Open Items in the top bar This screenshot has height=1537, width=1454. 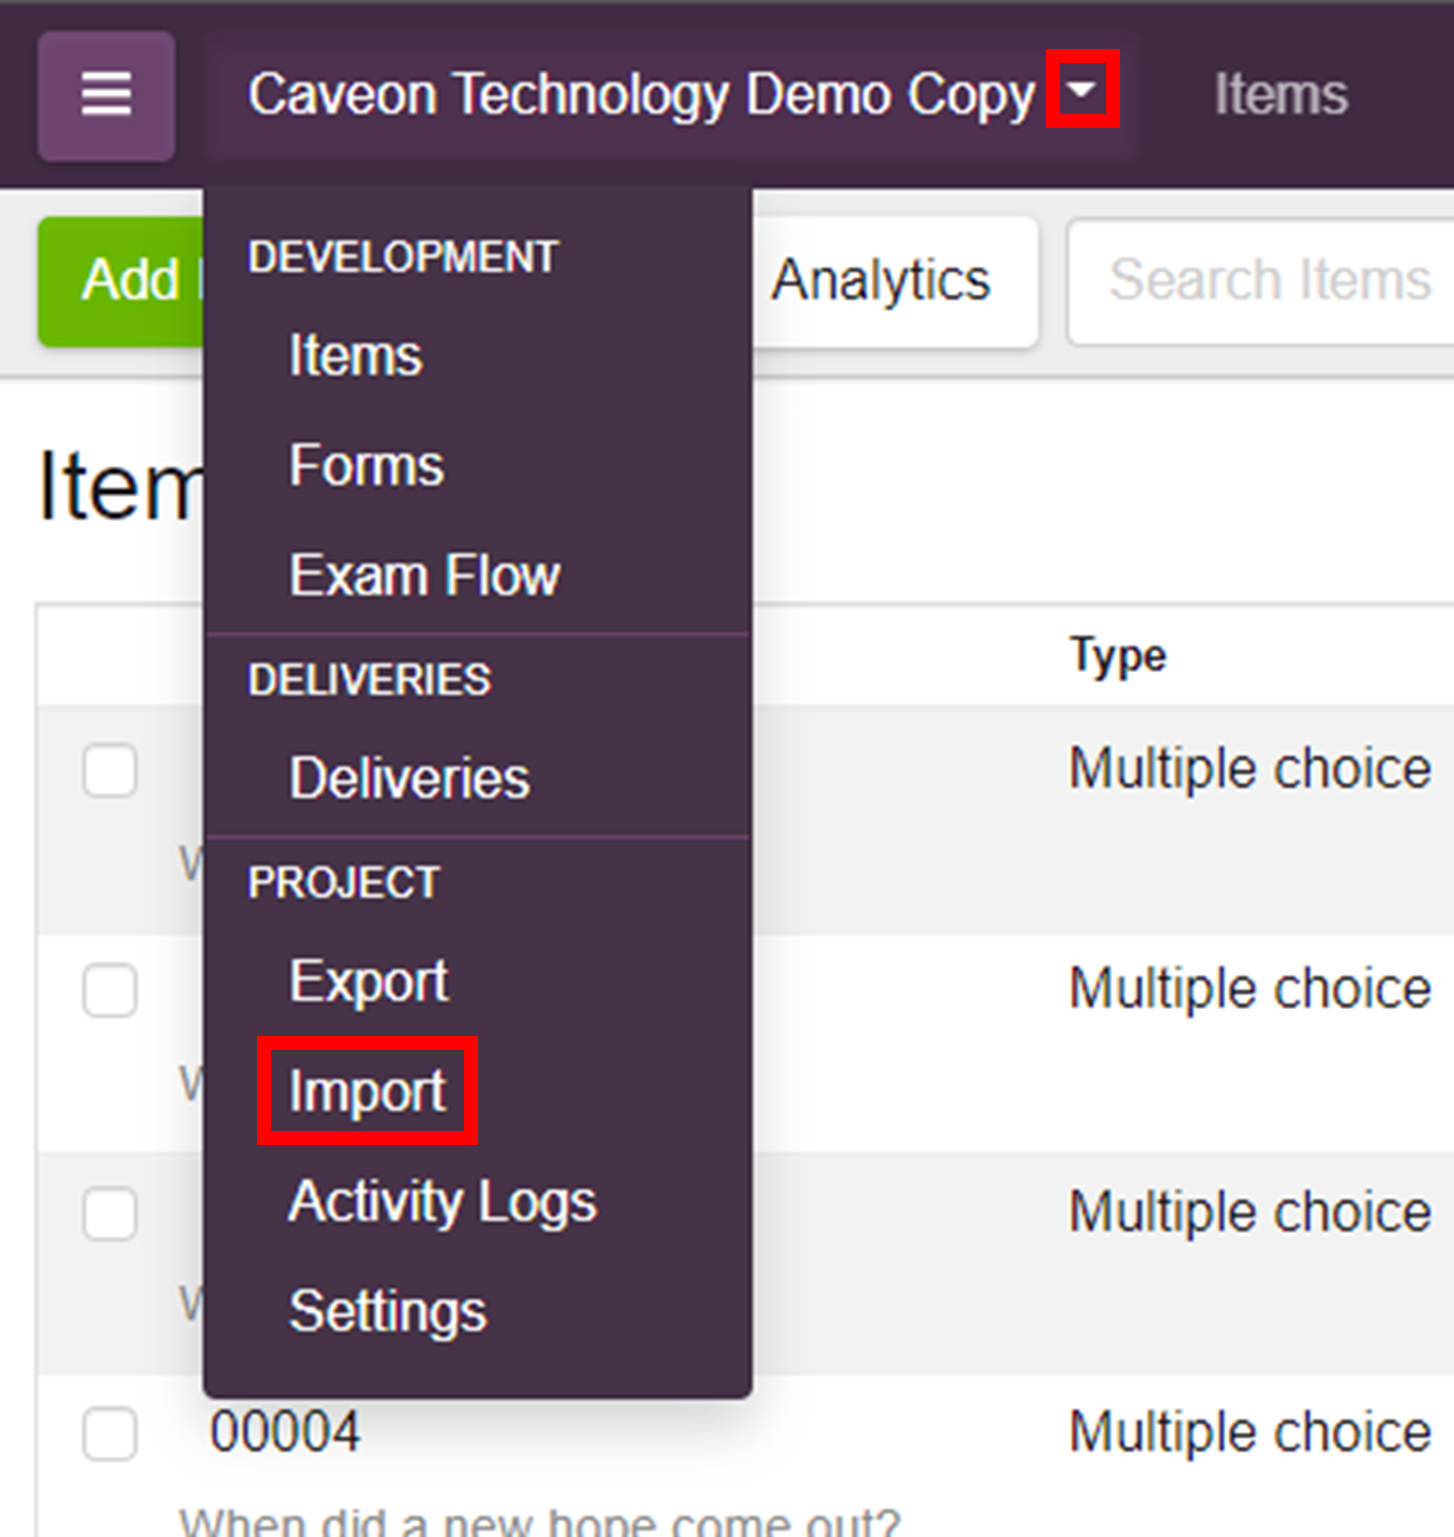pyautogui.click(x=1281, y=95)
